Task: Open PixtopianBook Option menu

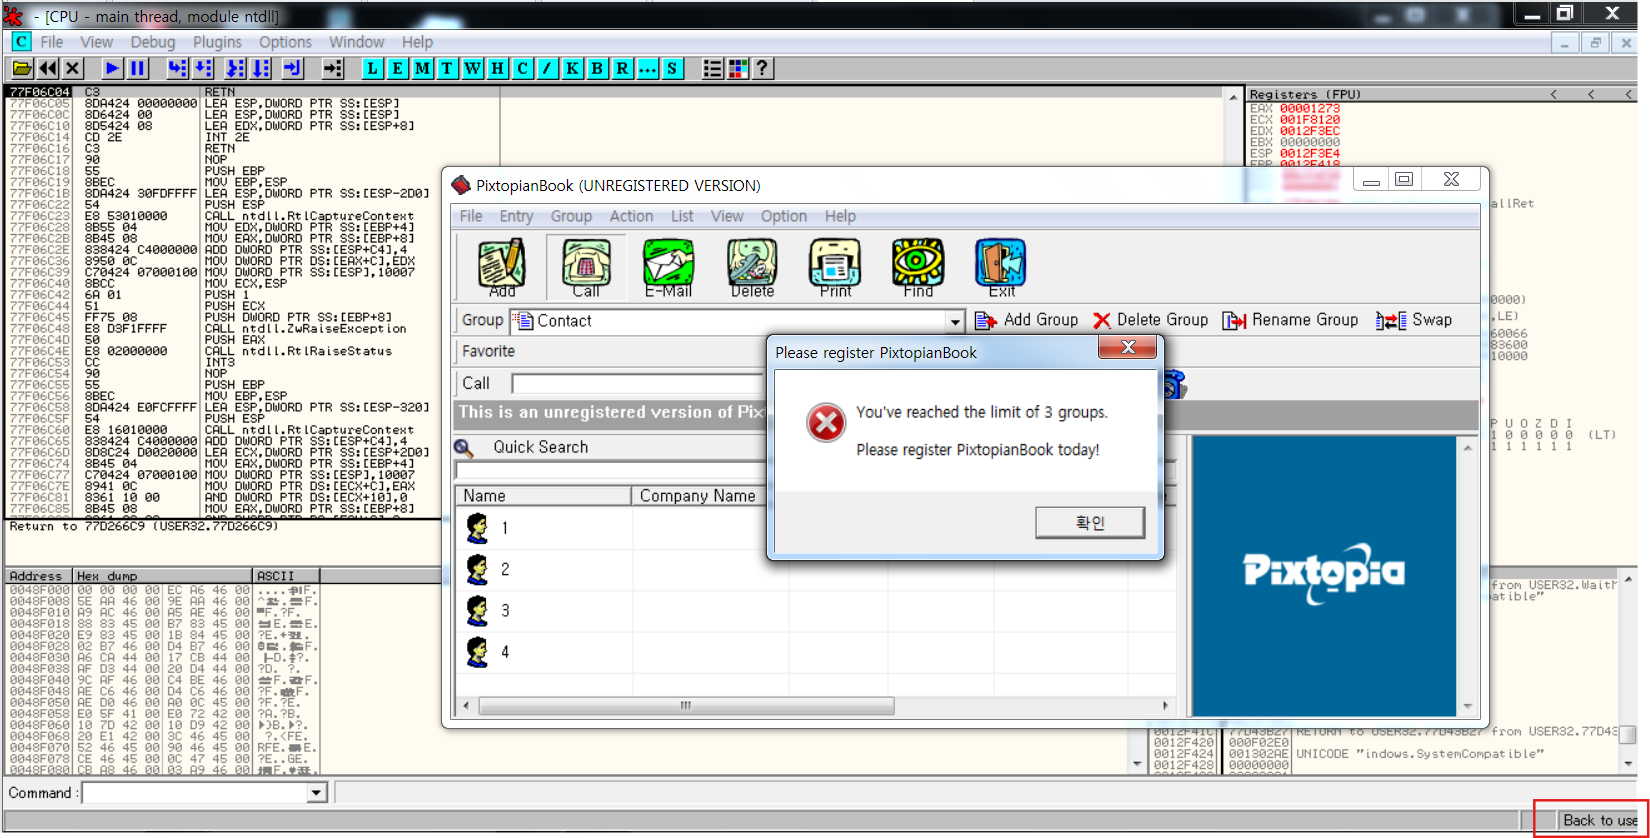Action: 783,216
